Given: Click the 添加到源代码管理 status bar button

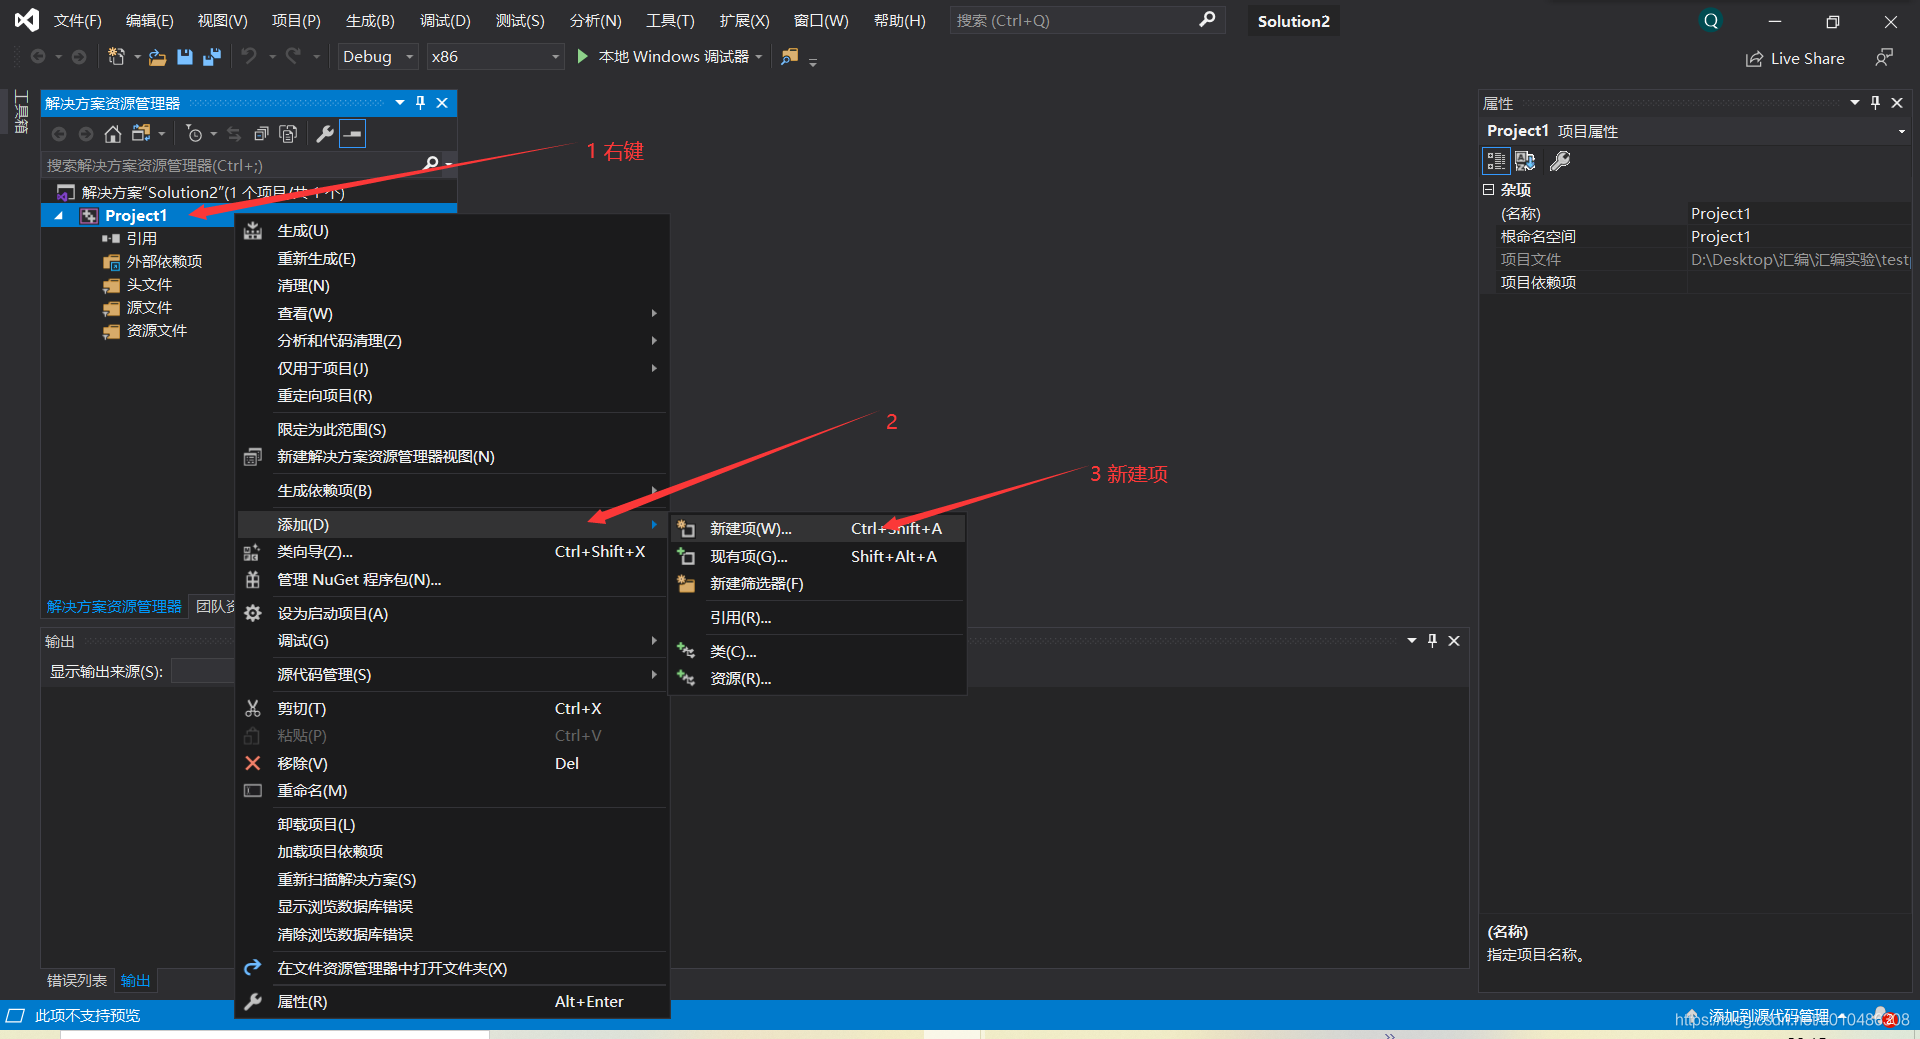Looking at the screenshot, I should coord(1768,1016).
